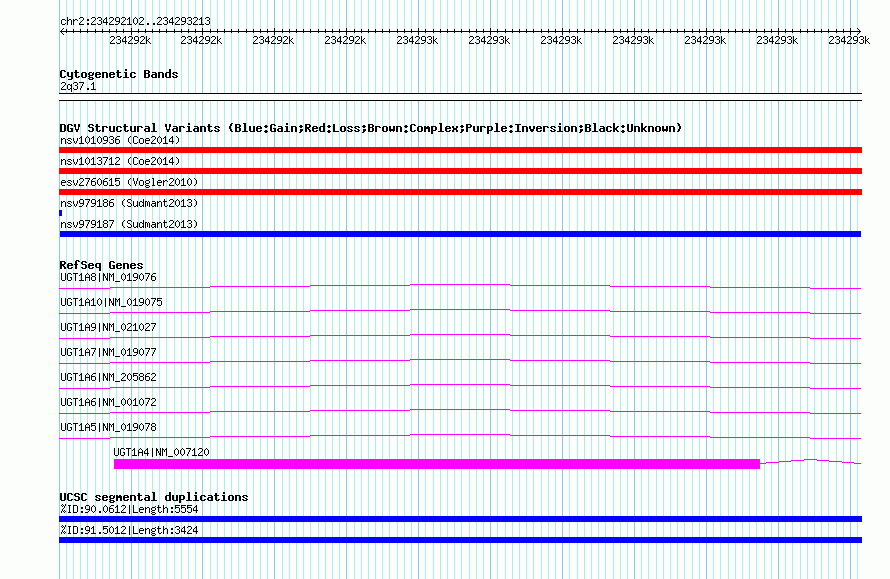Select the esv2760615 (Vogler2010) variant label
Image resolution: width=890 pixels, height=579 pixels.
click(129, 182)
